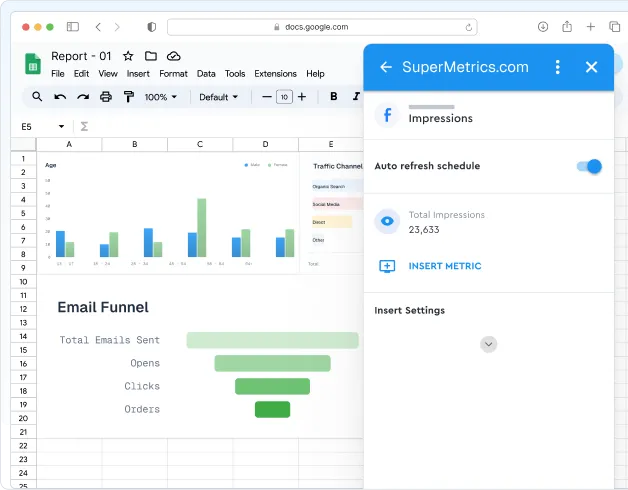Click the 23,633 impressions value
The height and width of the screenshot is (490, 628).
pyautogui.click(x=424, y=230)
